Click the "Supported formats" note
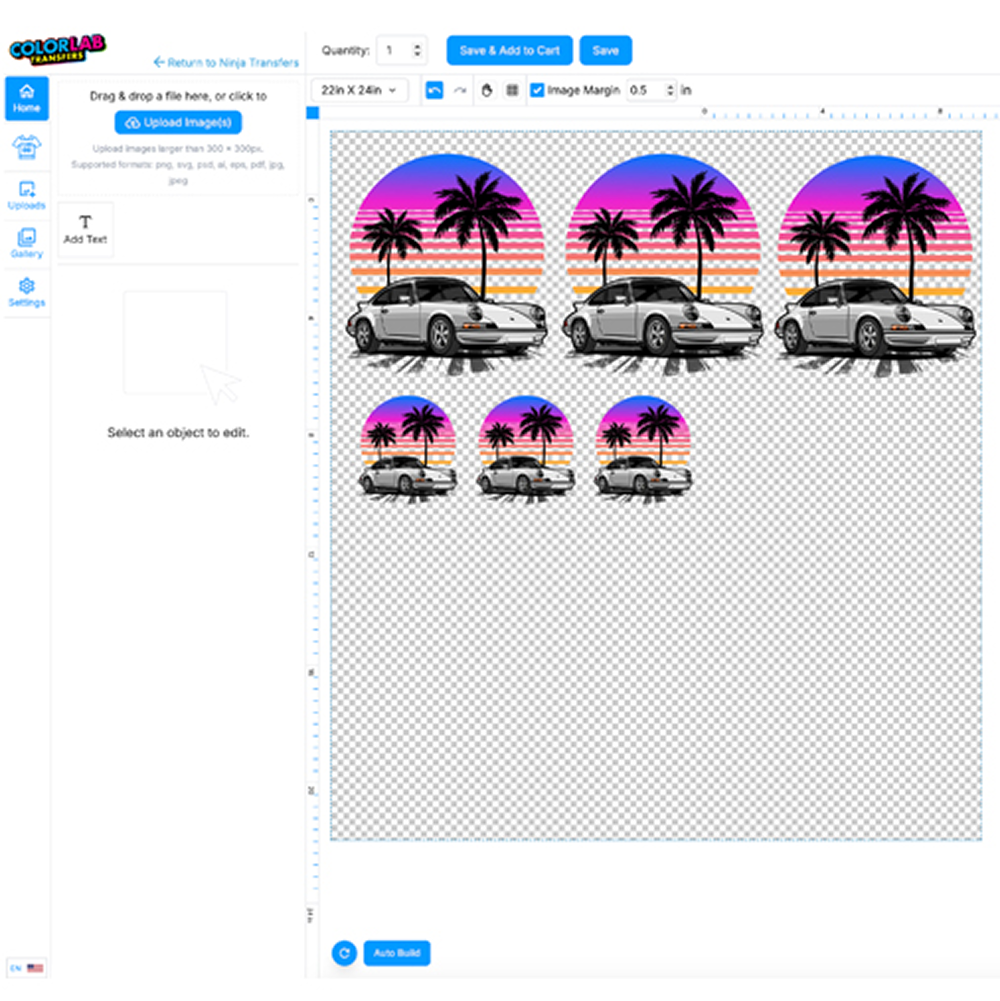The width and height of the screenshot is (1000, 1001). pos(178,172)
